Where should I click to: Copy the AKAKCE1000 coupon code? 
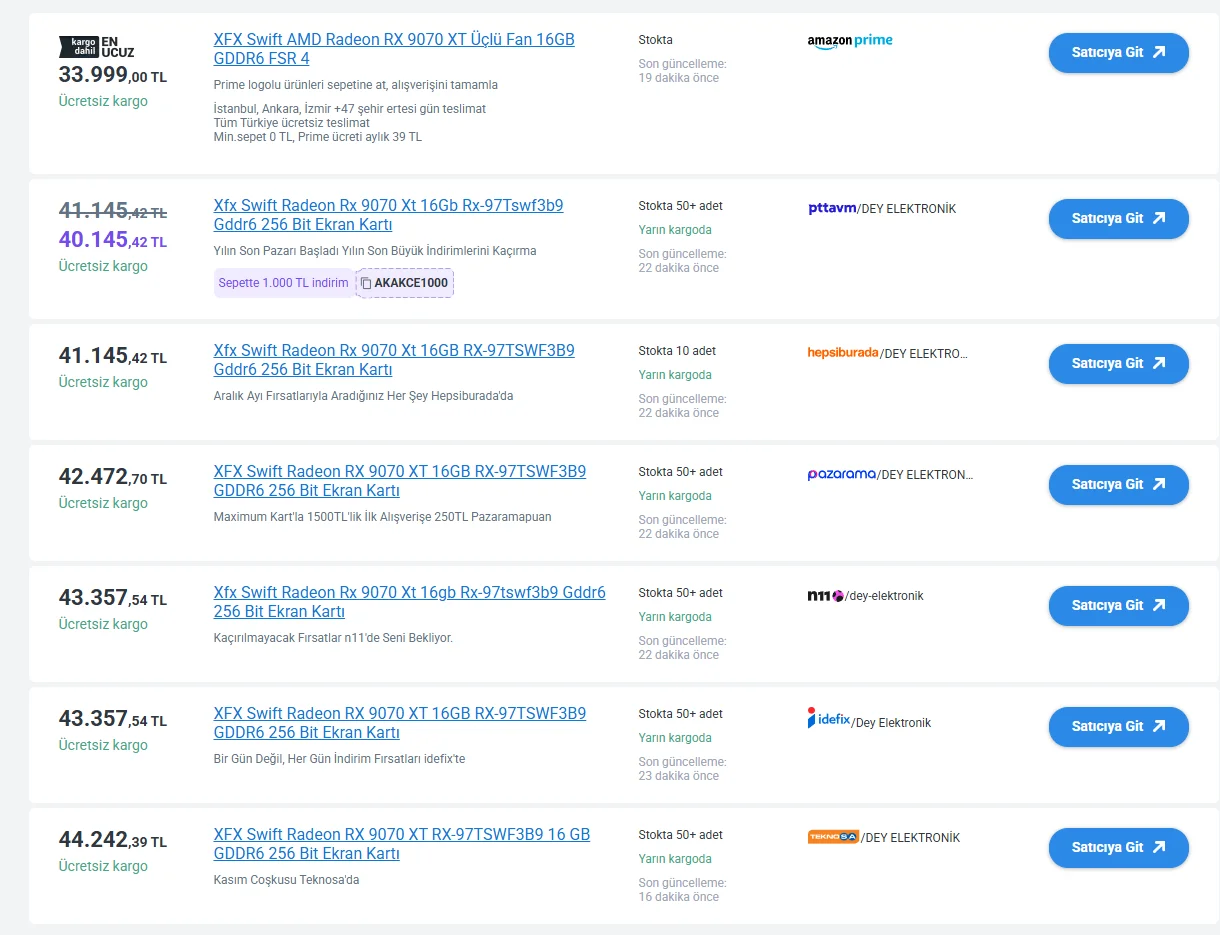click(405, 283)
